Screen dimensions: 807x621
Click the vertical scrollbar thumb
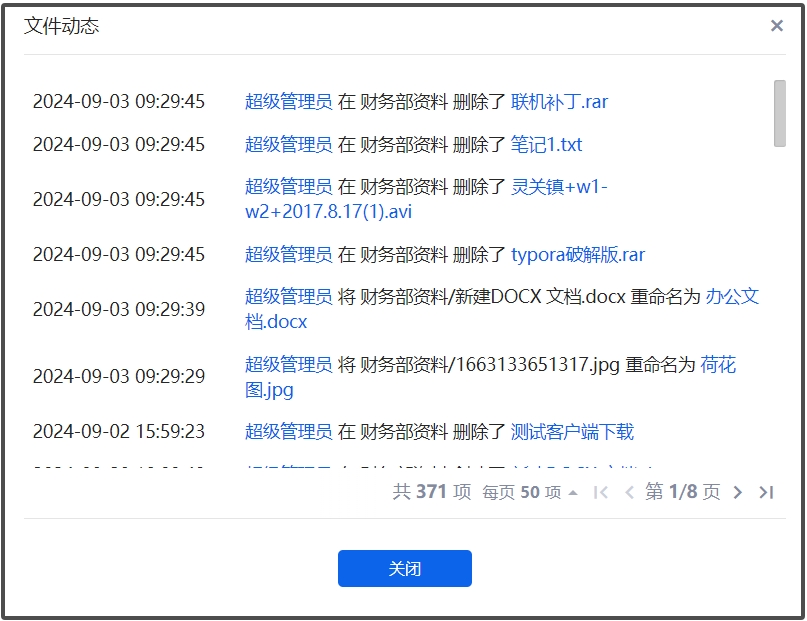pyautogui.click(x=779, y=113)
